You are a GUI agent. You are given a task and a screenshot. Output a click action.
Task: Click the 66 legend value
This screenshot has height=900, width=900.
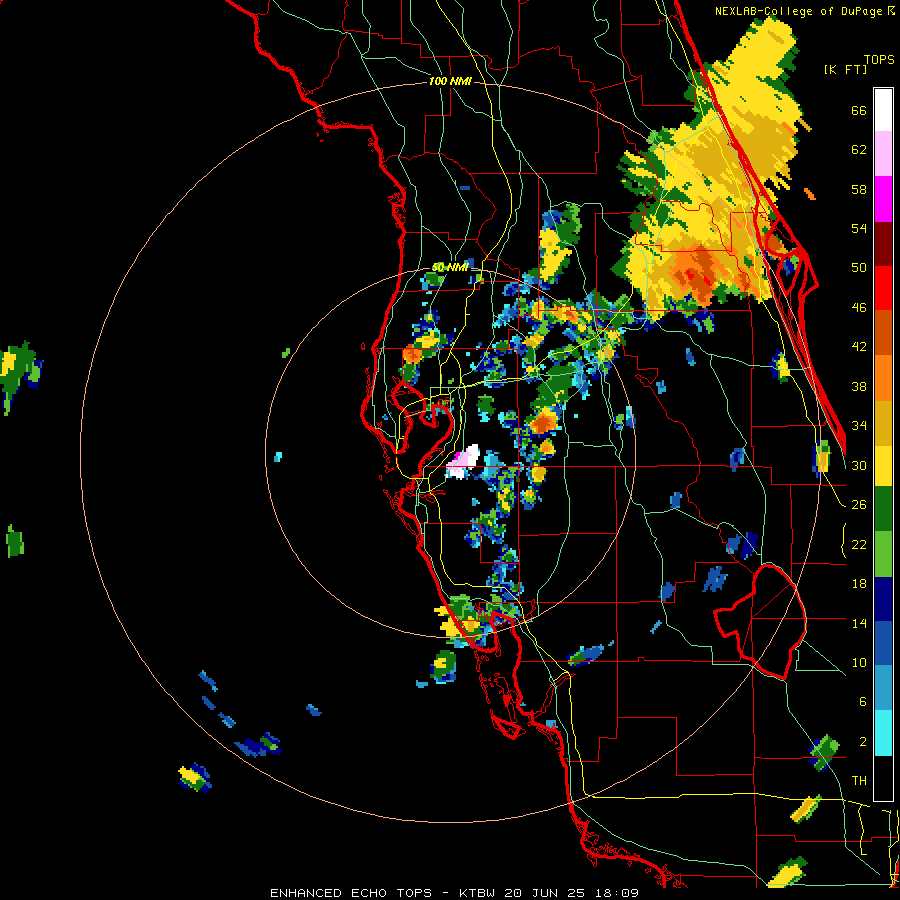[x=859, y=111]
